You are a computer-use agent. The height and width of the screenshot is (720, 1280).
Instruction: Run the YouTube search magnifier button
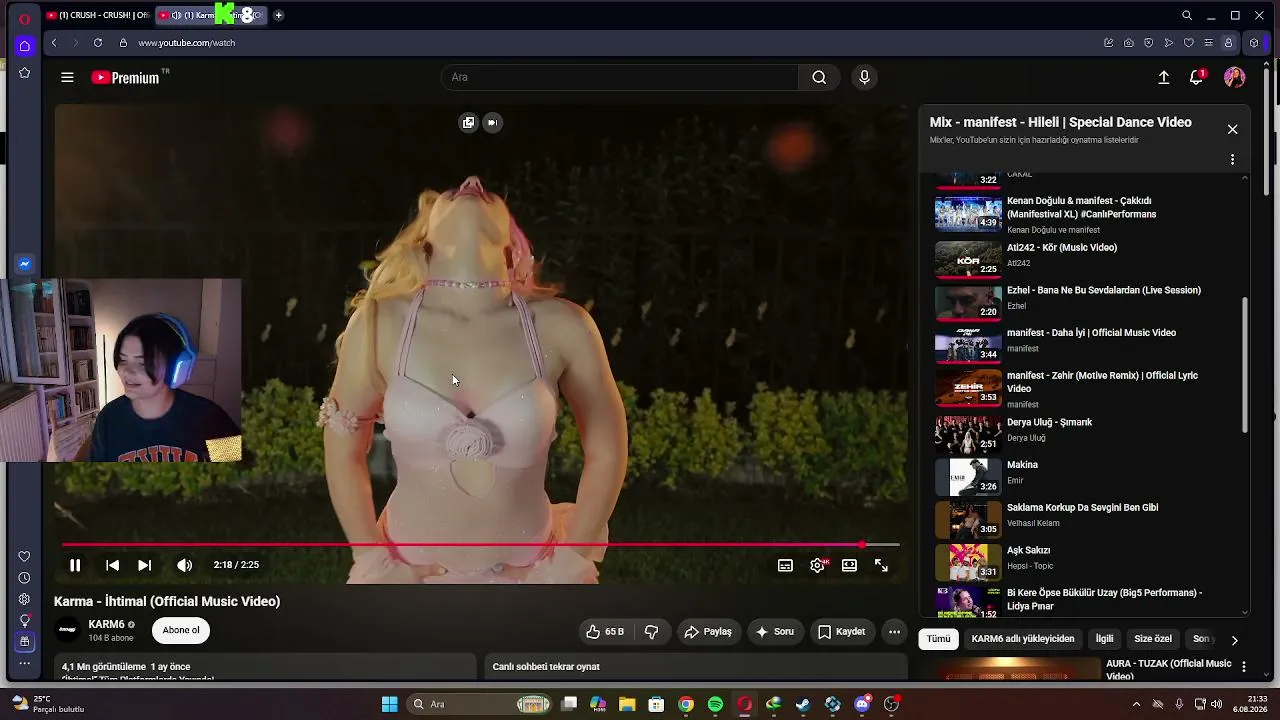pos(819,77)
